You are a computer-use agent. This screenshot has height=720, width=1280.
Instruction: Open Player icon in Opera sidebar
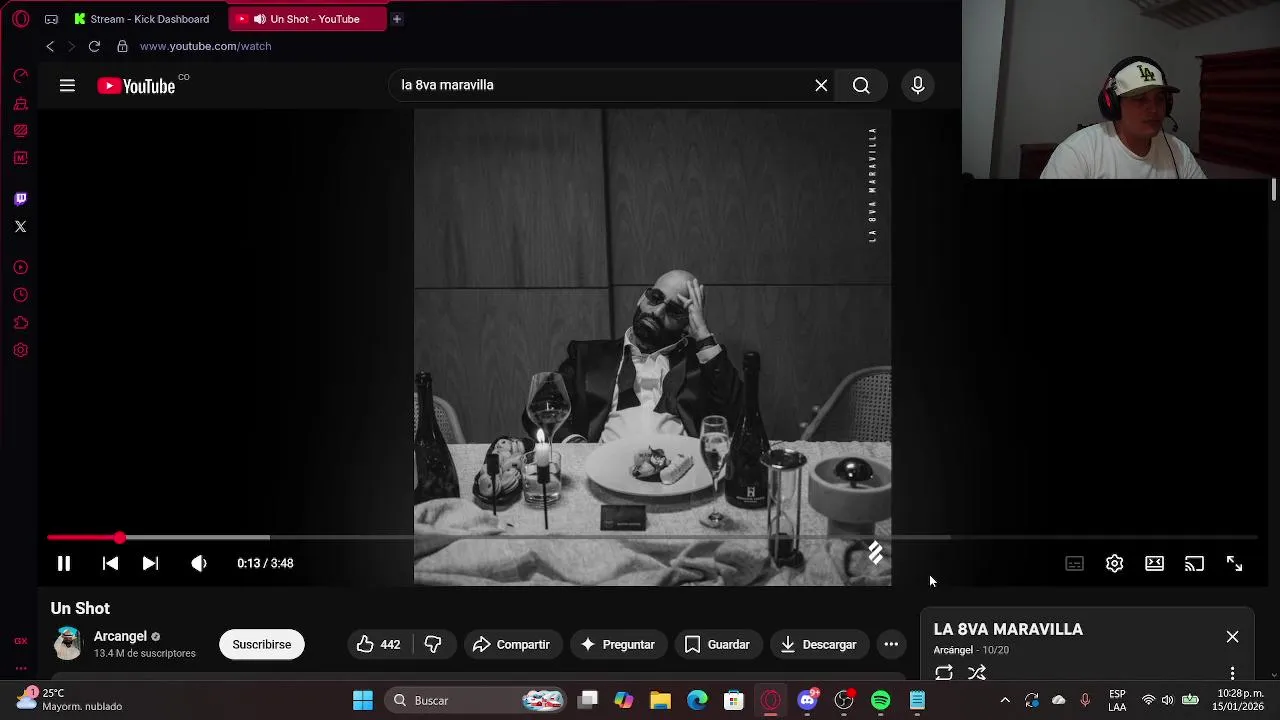(x=20, y=268)
